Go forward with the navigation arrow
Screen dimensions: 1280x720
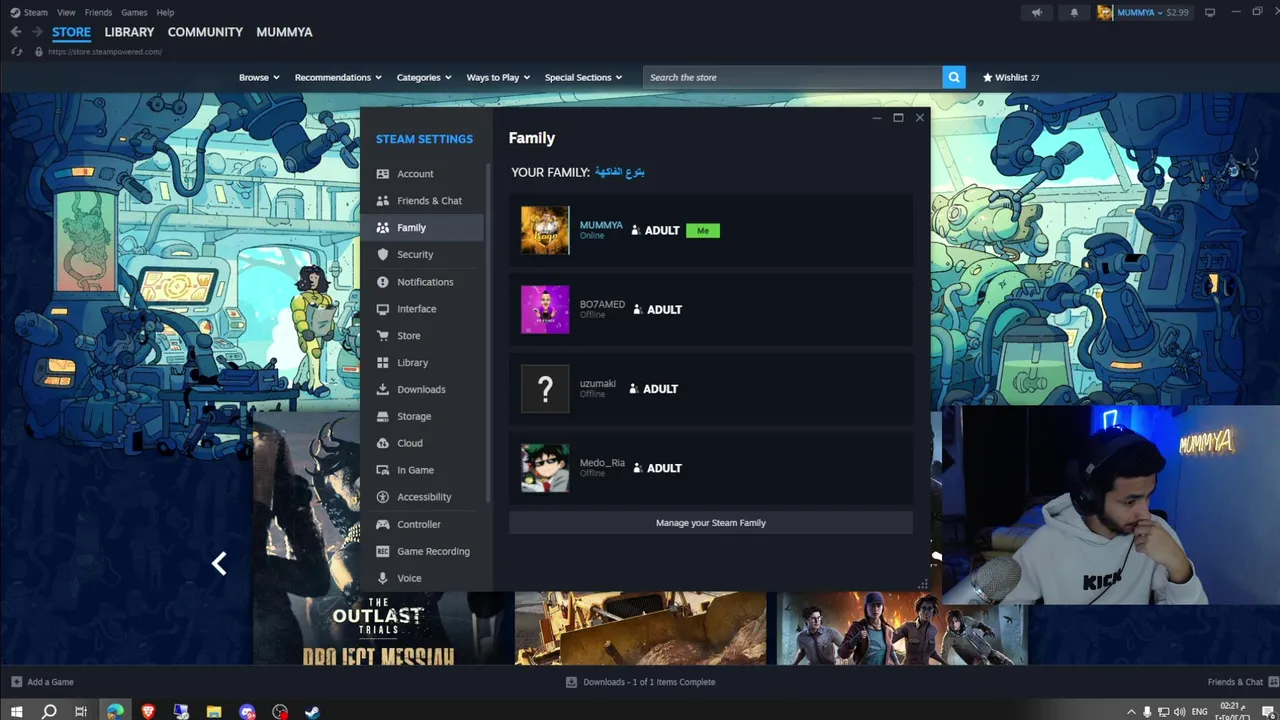tap(37, 32)
